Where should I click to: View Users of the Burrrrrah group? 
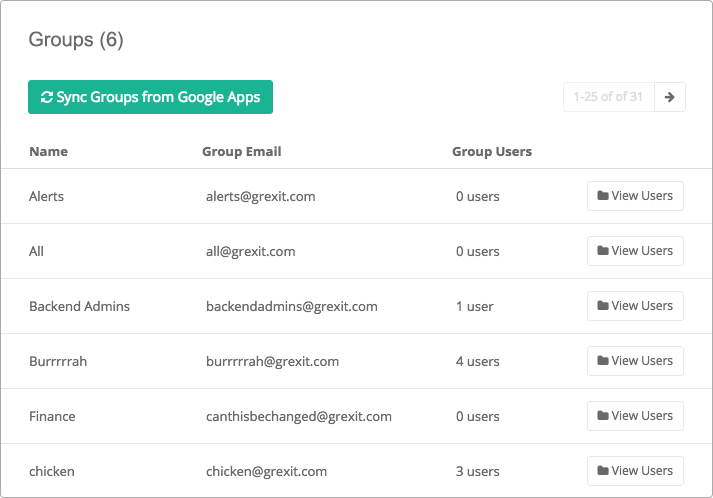coord(635,361)
